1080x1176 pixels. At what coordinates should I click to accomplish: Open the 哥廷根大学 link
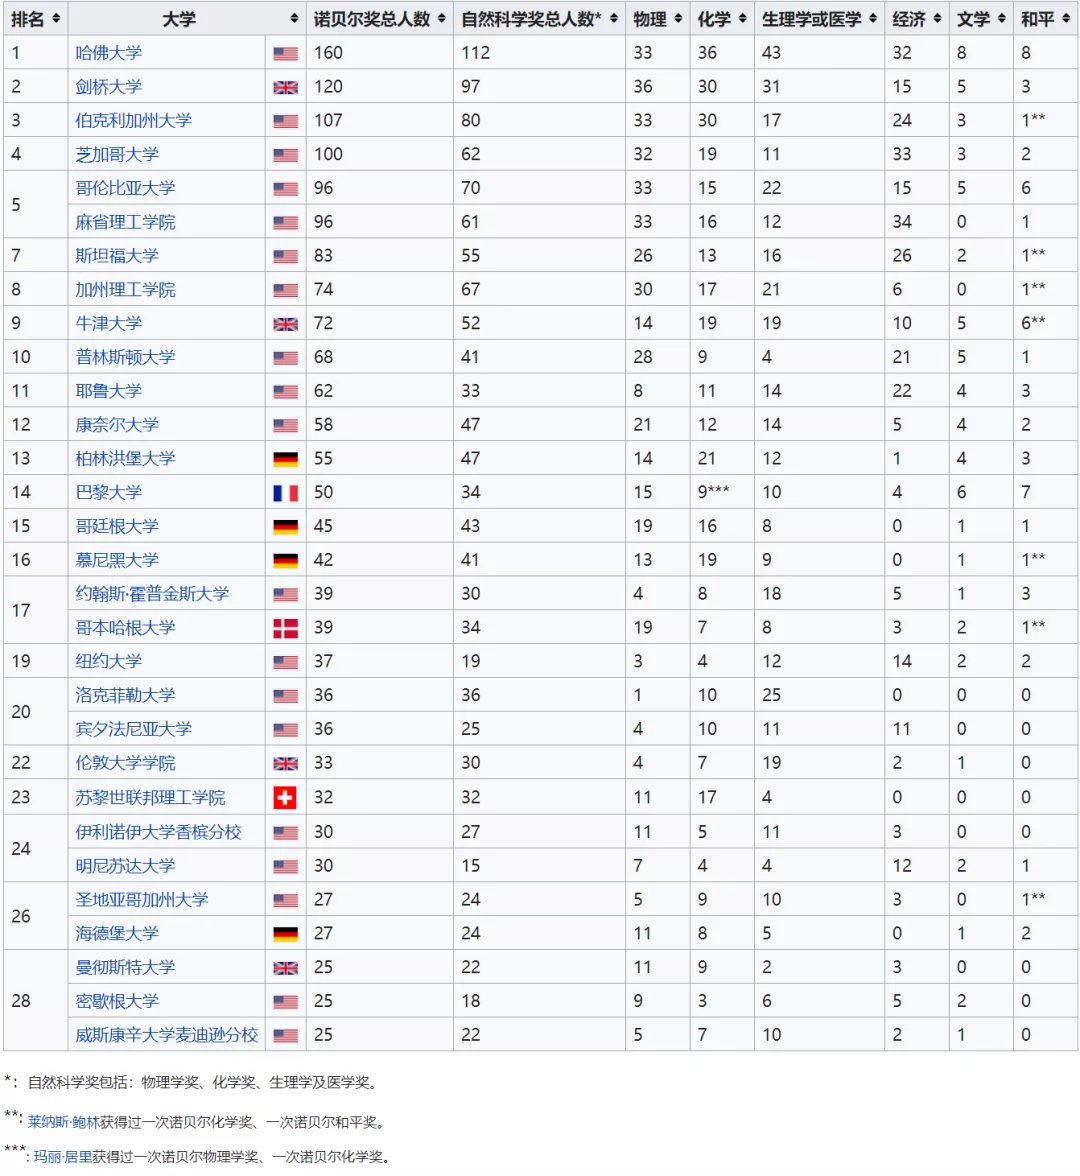coord(117,526)
